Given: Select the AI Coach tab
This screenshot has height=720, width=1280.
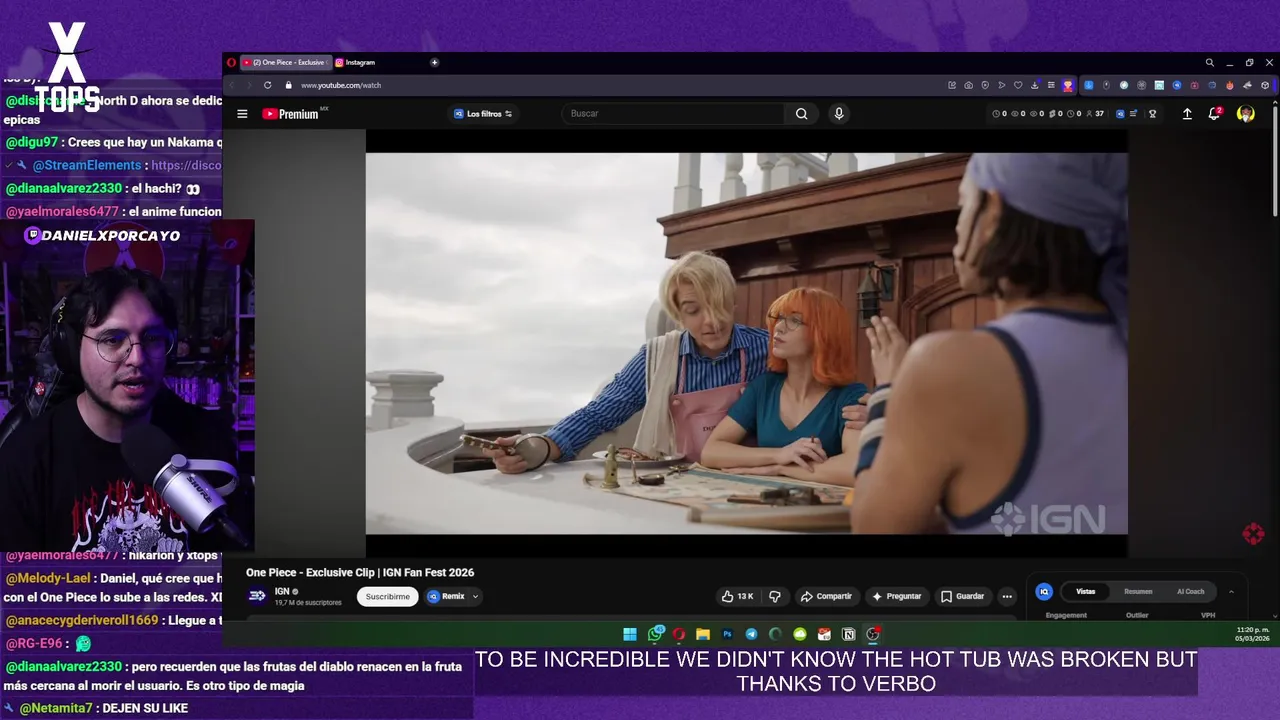Looking at the screenshot, I should pyautogui.click(x=1190, y=592).
